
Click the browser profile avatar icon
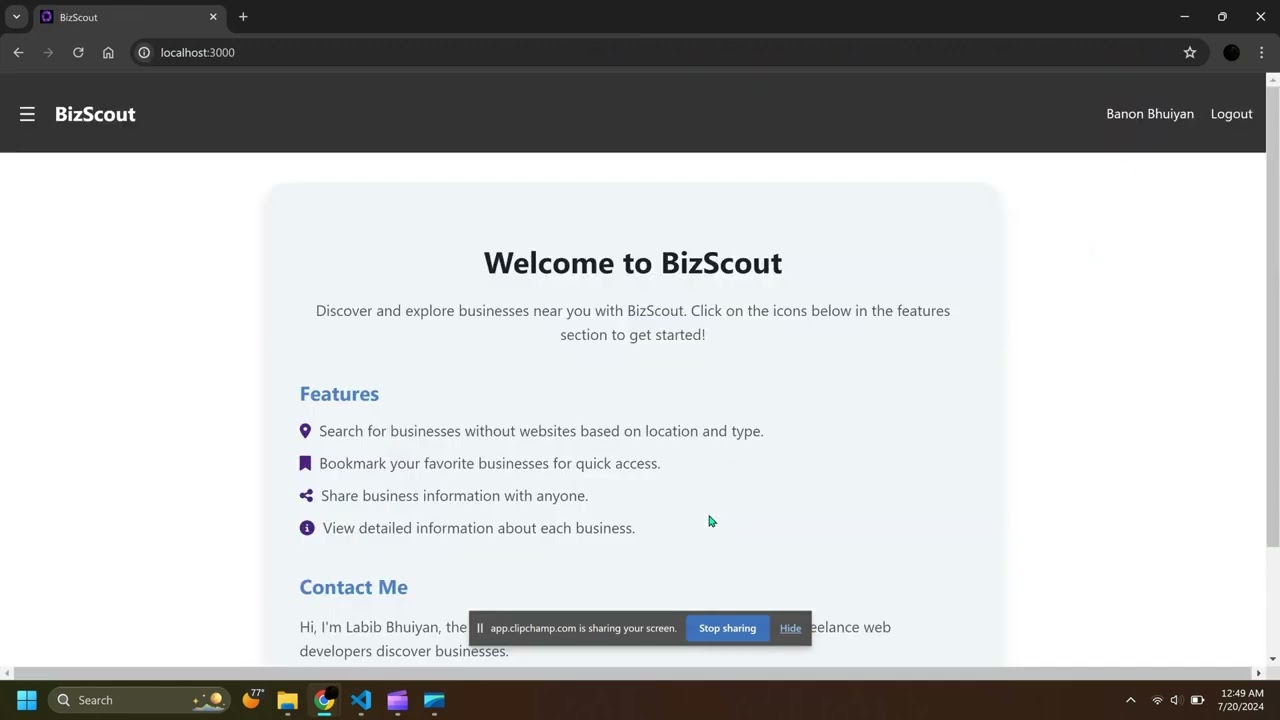coord(1231,52)
